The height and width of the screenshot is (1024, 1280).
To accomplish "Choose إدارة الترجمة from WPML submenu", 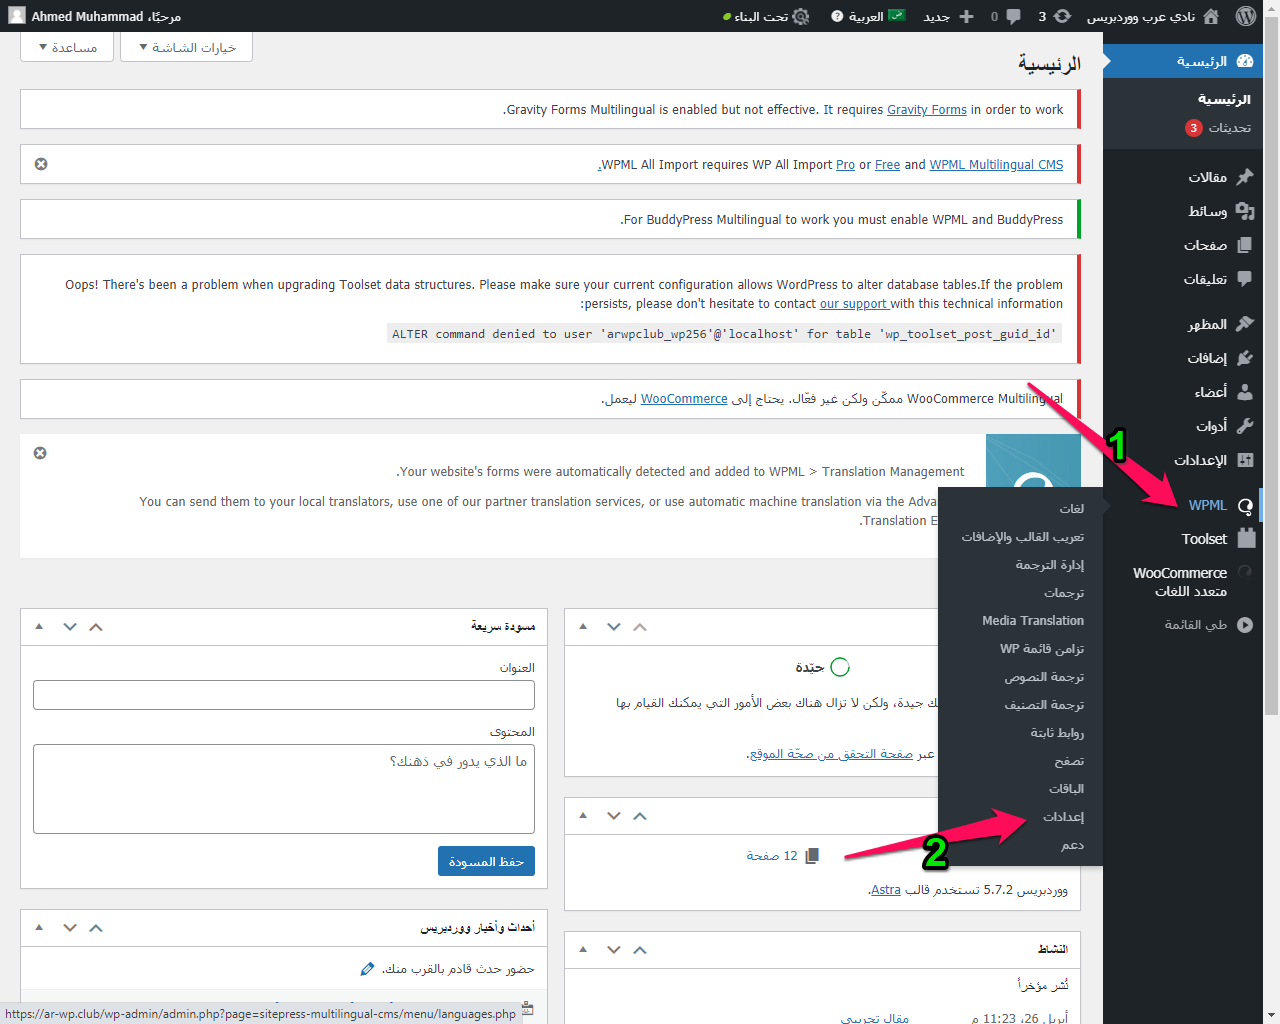I will click(x=1049, y=565).
